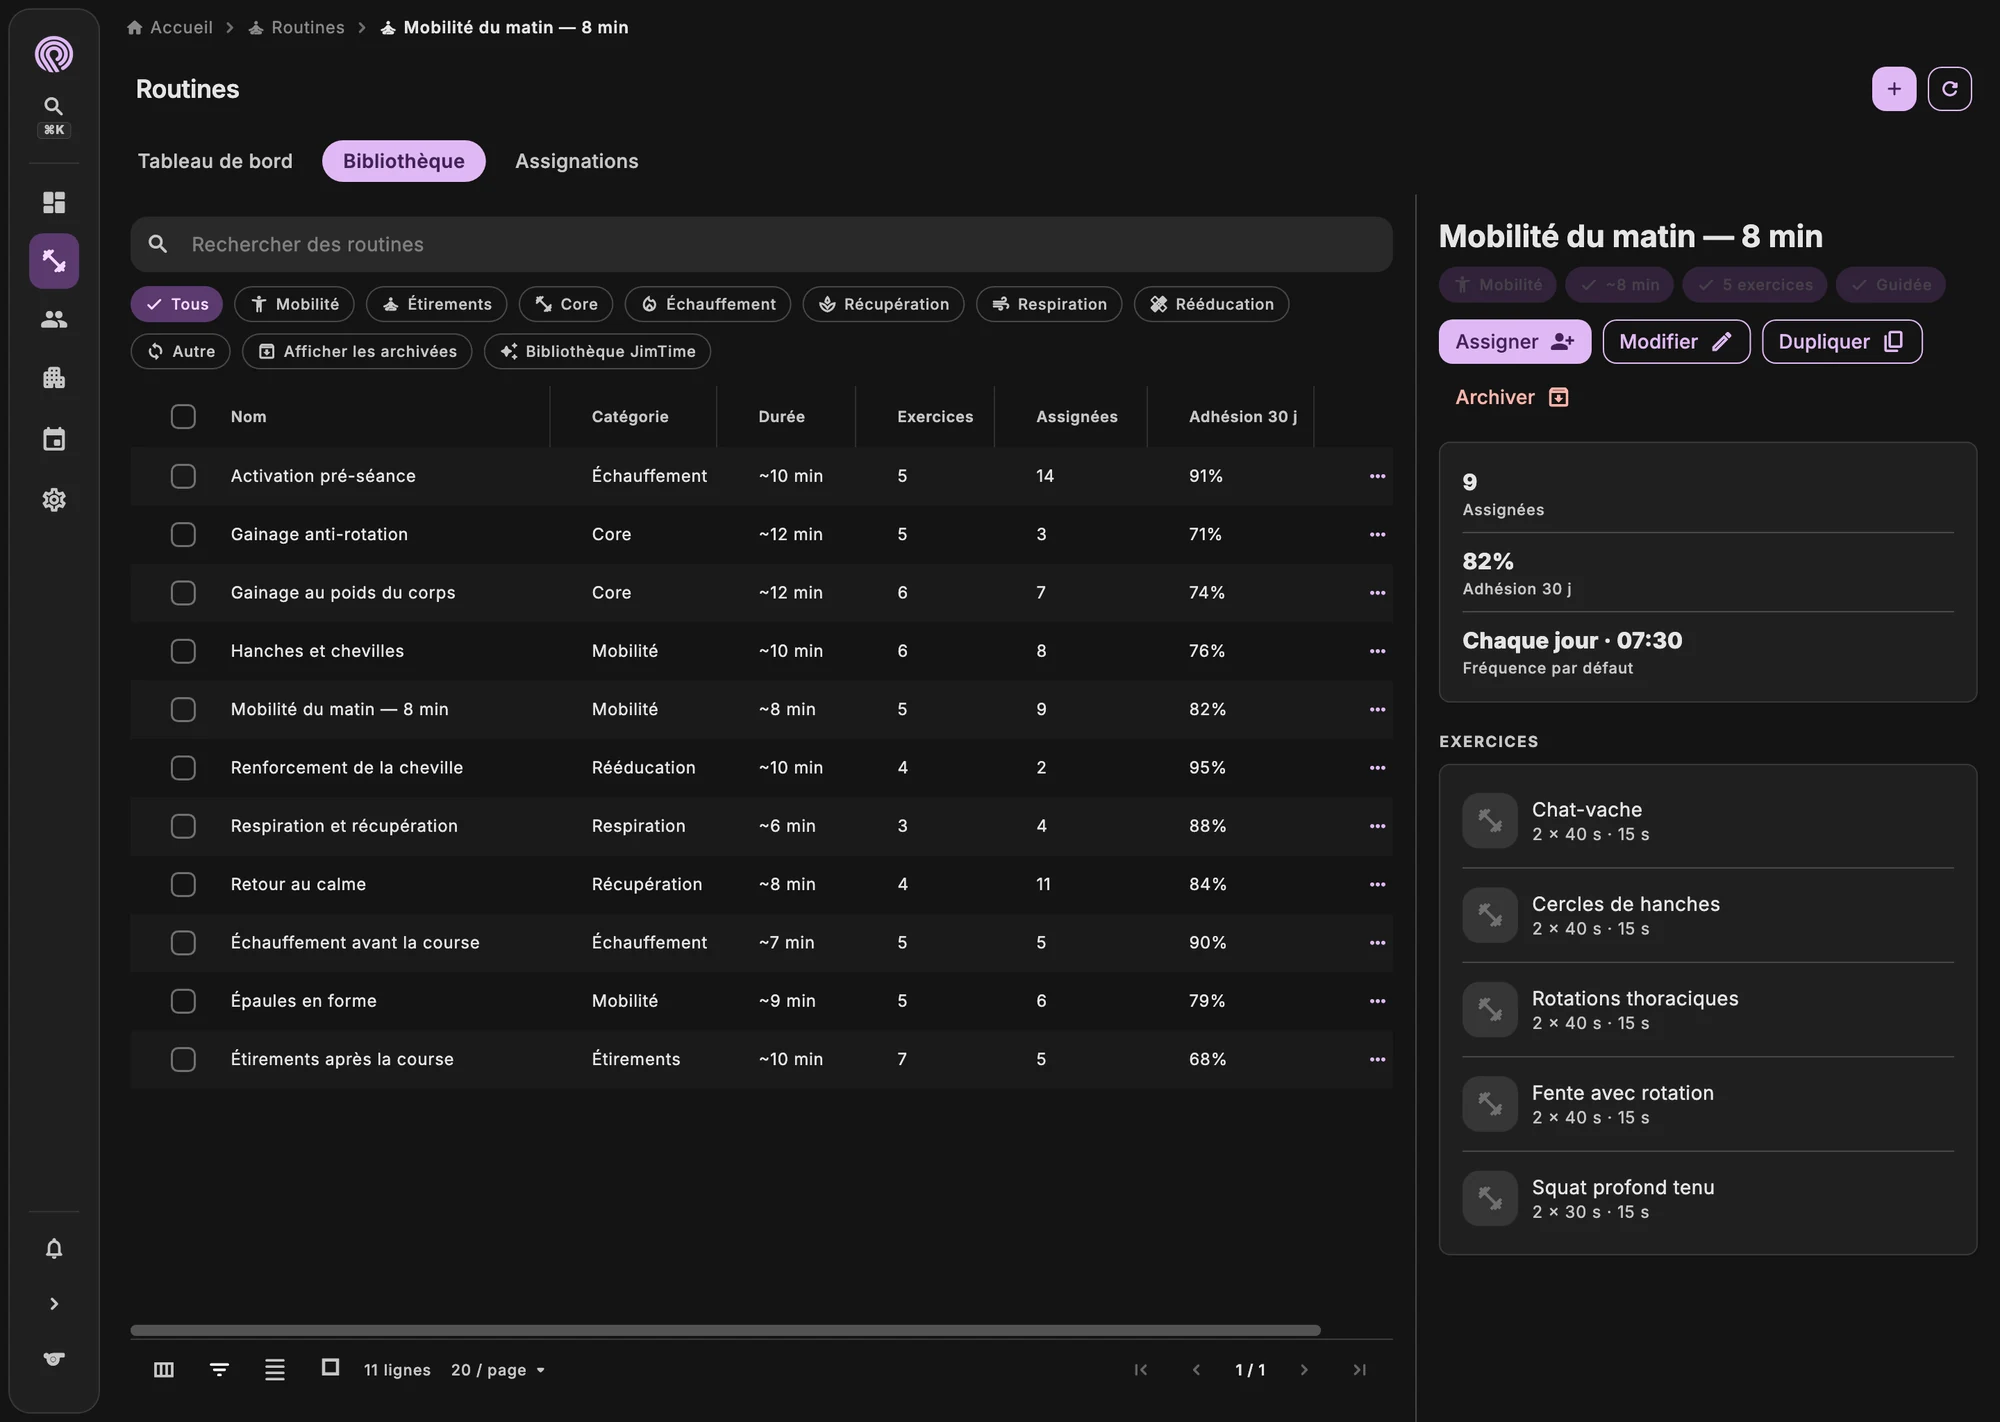Click the Modifier button
This screenshot has width=2000, height=1422.
1676,342
